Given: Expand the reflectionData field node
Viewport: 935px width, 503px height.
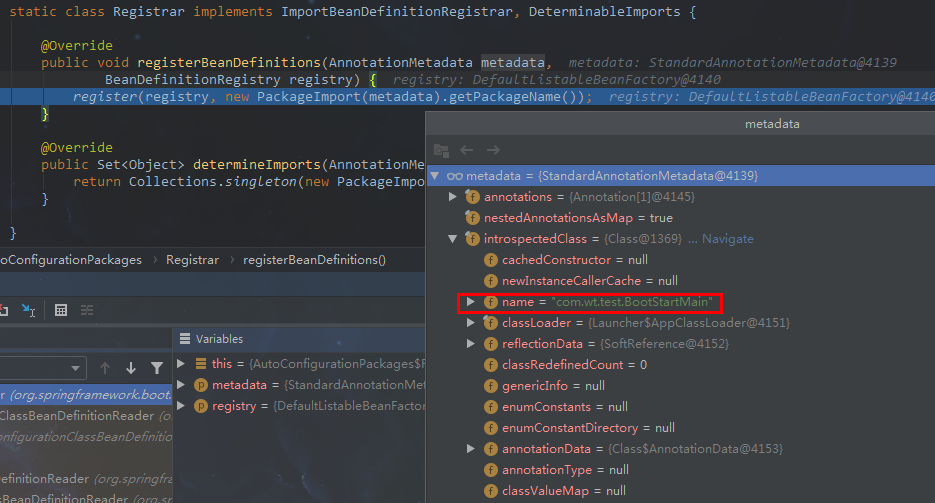Looking at the screenshot, I should point(470,344).
